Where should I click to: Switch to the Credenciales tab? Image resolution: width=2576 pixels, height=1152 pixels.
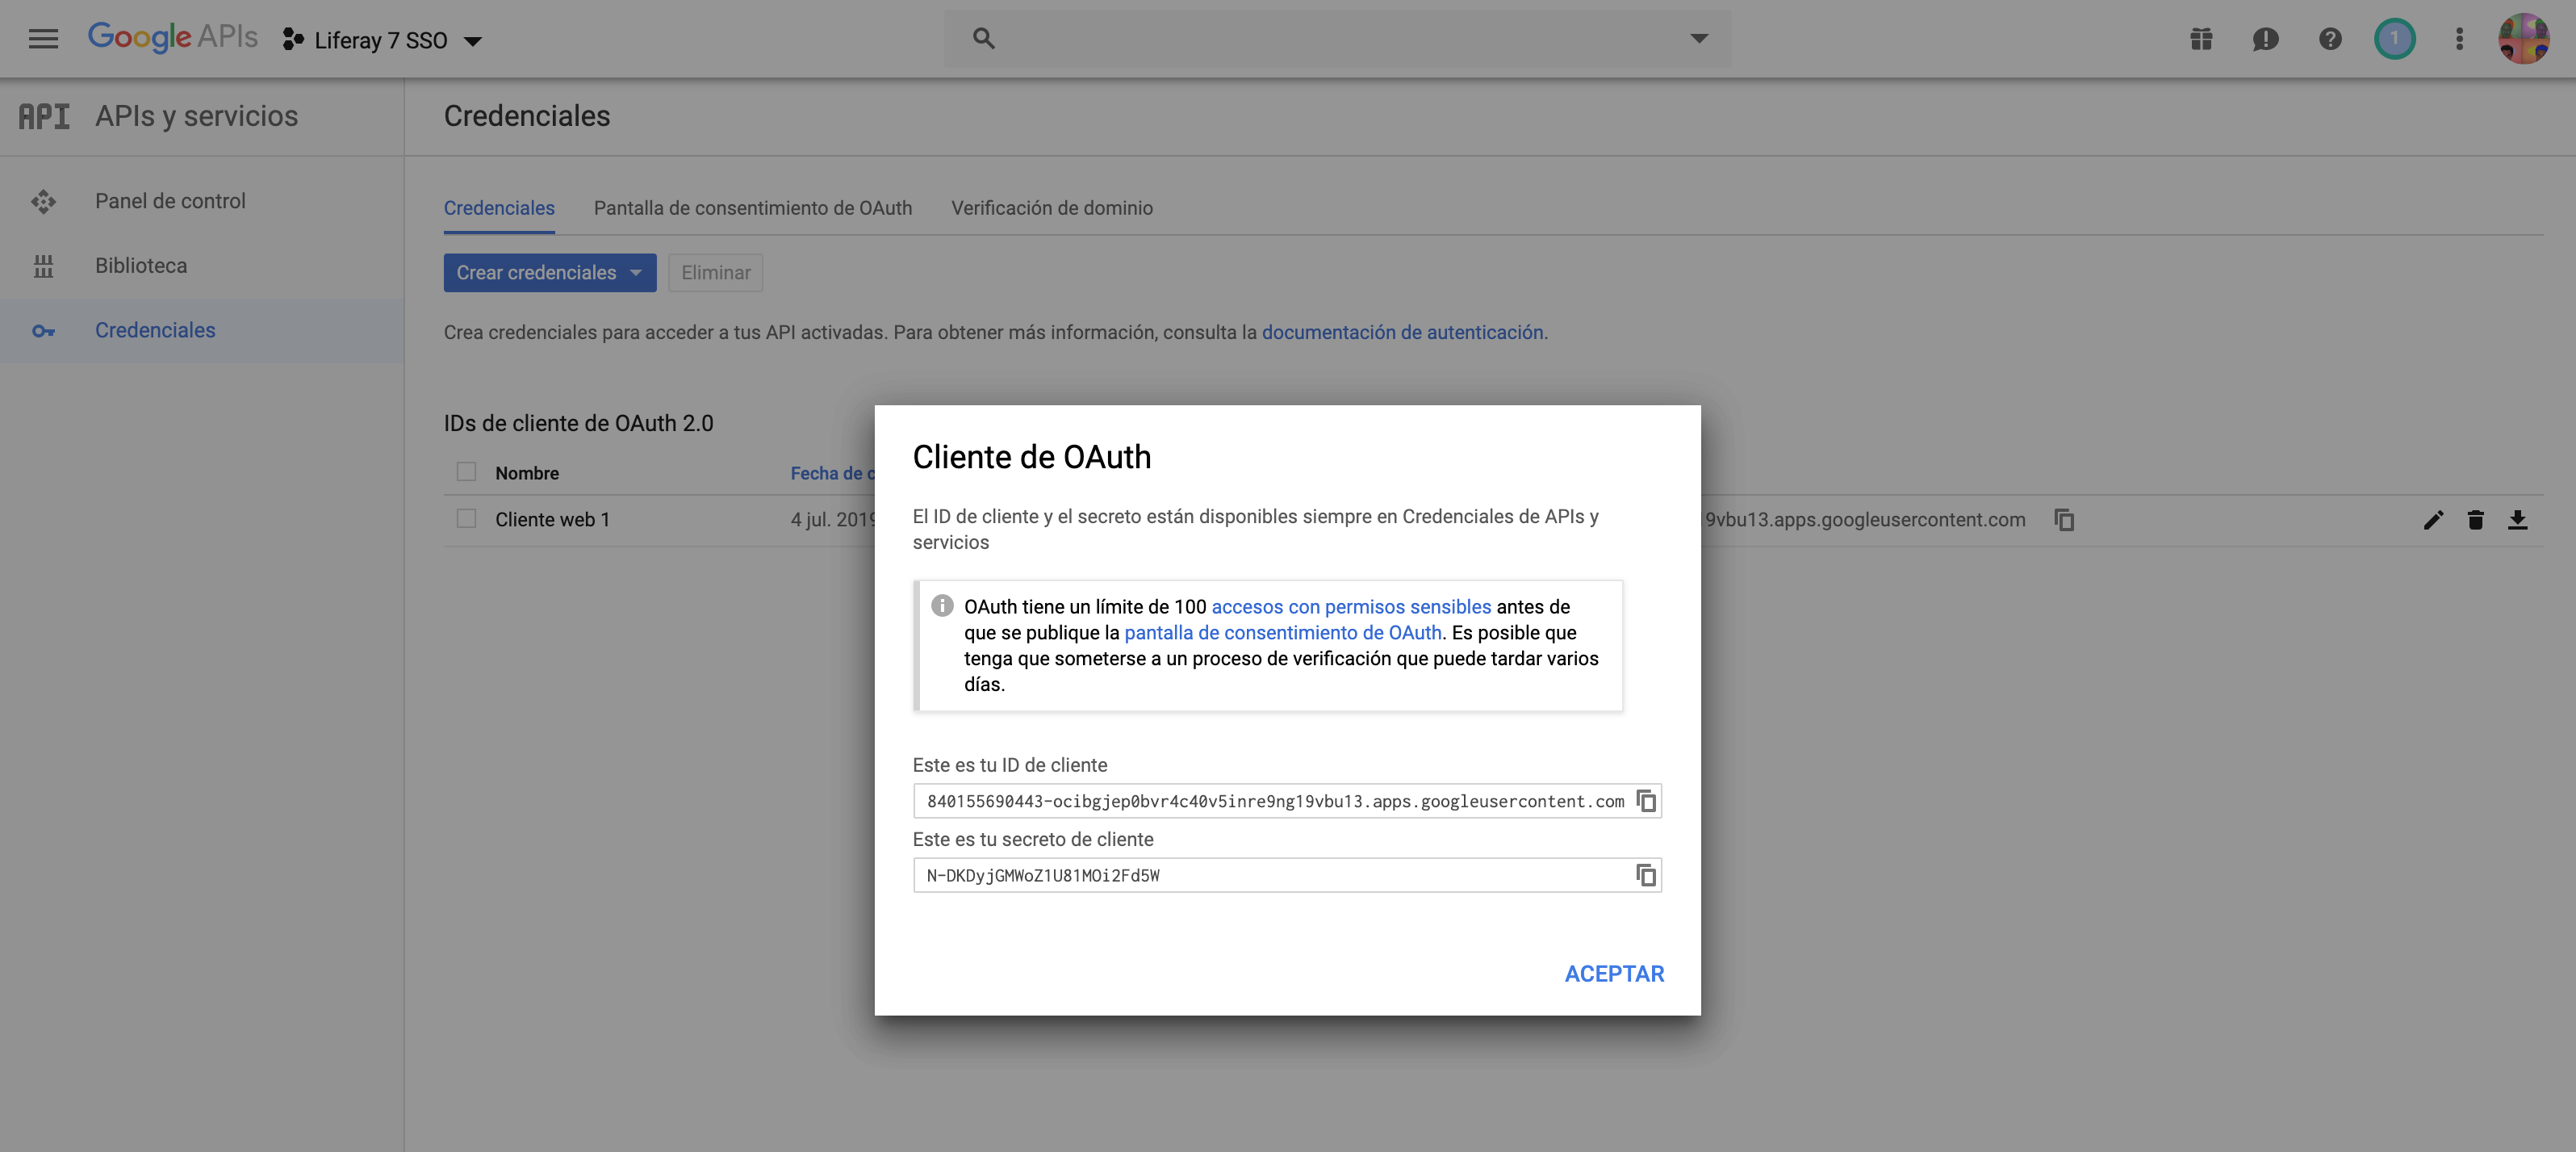[x=499, y=208]
